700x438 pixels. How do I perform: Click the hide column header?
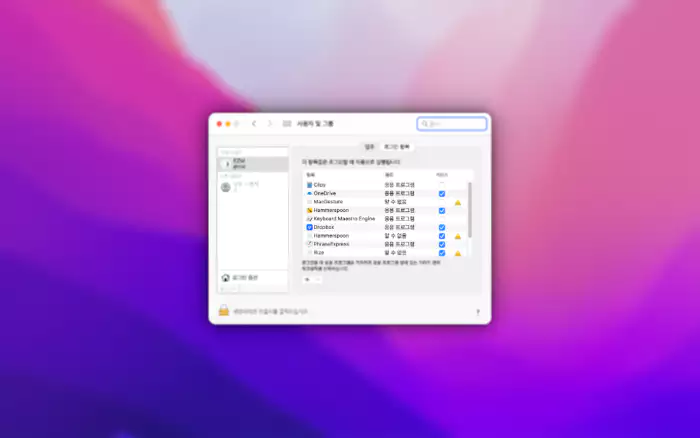point(442,175)
